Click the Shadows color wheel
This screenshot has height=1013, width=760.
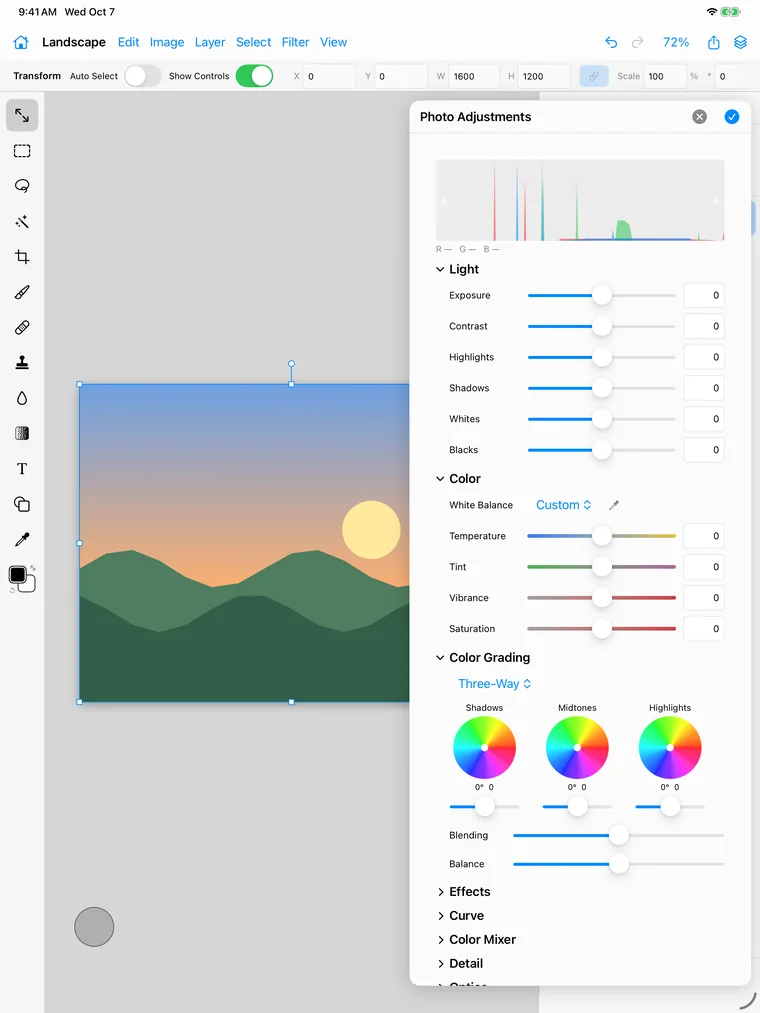485,747
